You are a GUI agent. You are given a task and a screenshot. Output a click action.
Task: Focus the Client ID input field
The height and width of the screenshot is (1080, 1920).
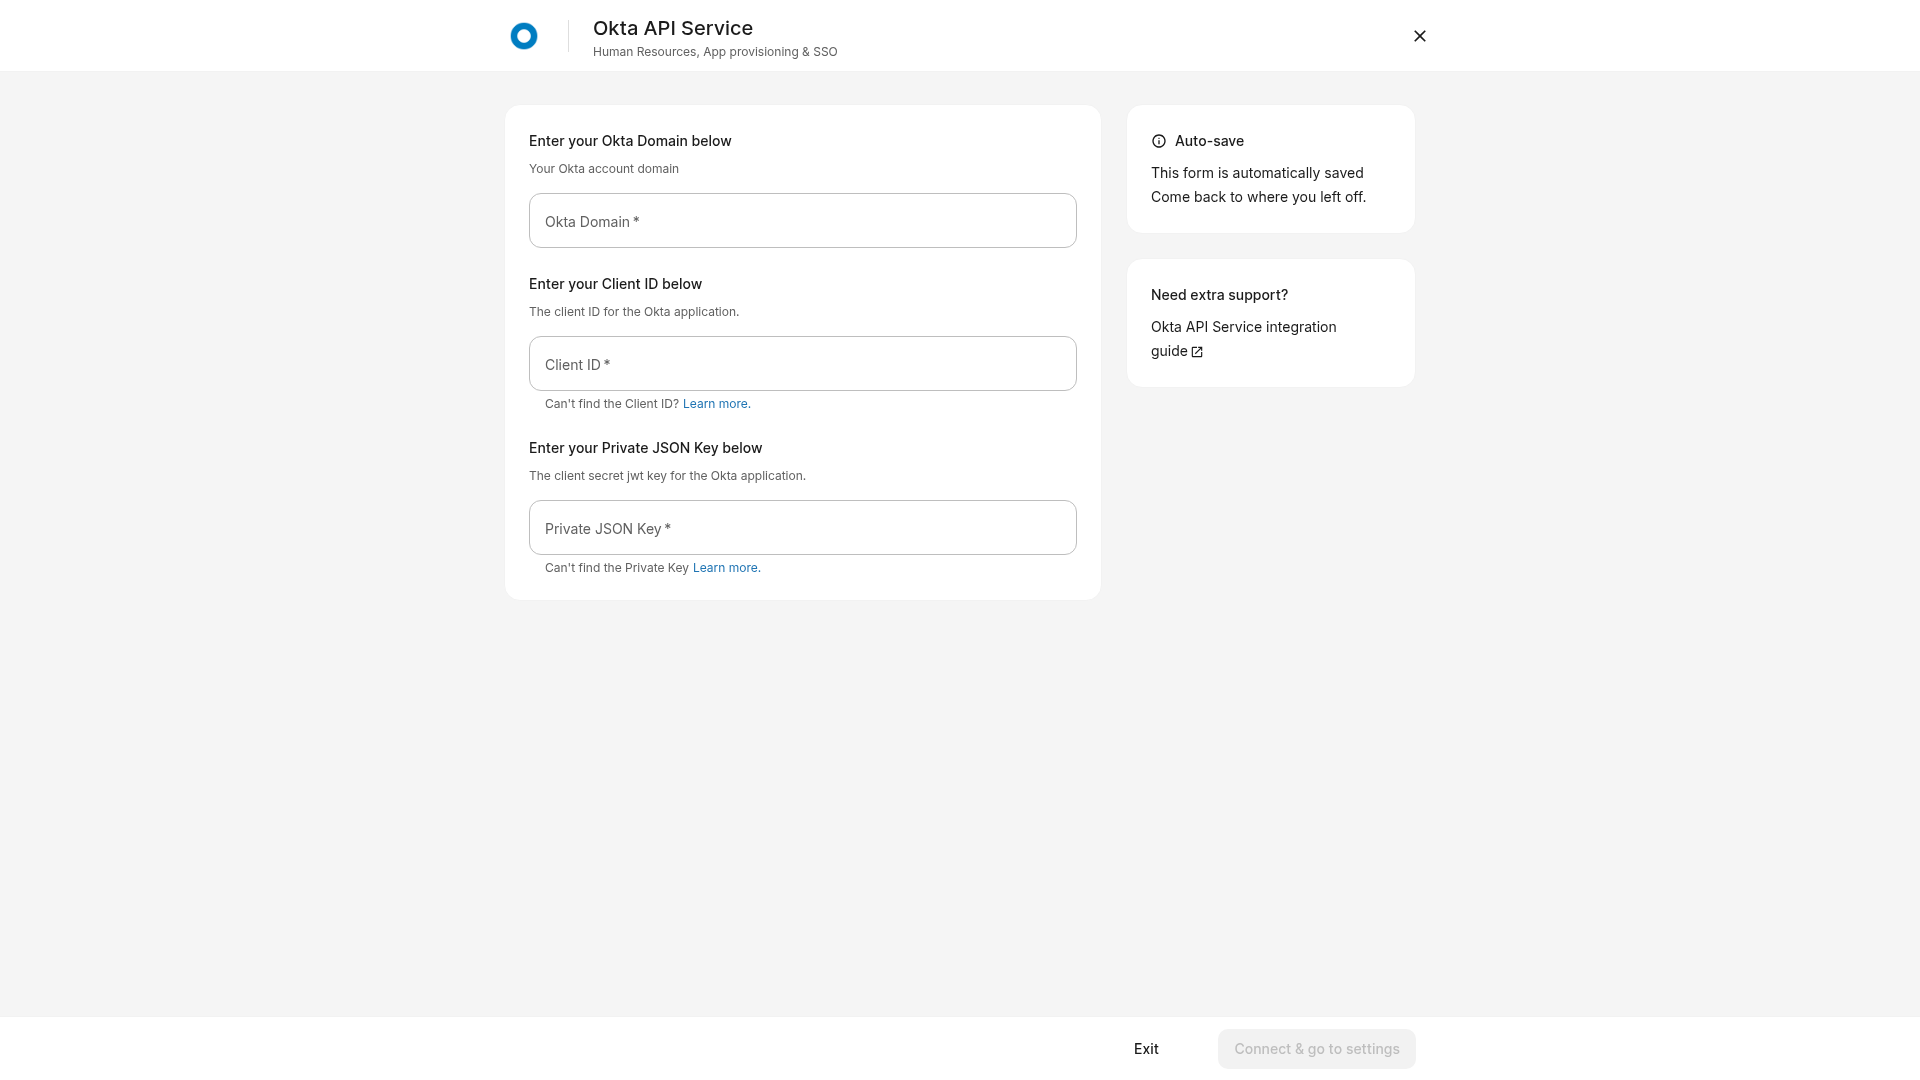pyautogui.click(x=802, y=364)
